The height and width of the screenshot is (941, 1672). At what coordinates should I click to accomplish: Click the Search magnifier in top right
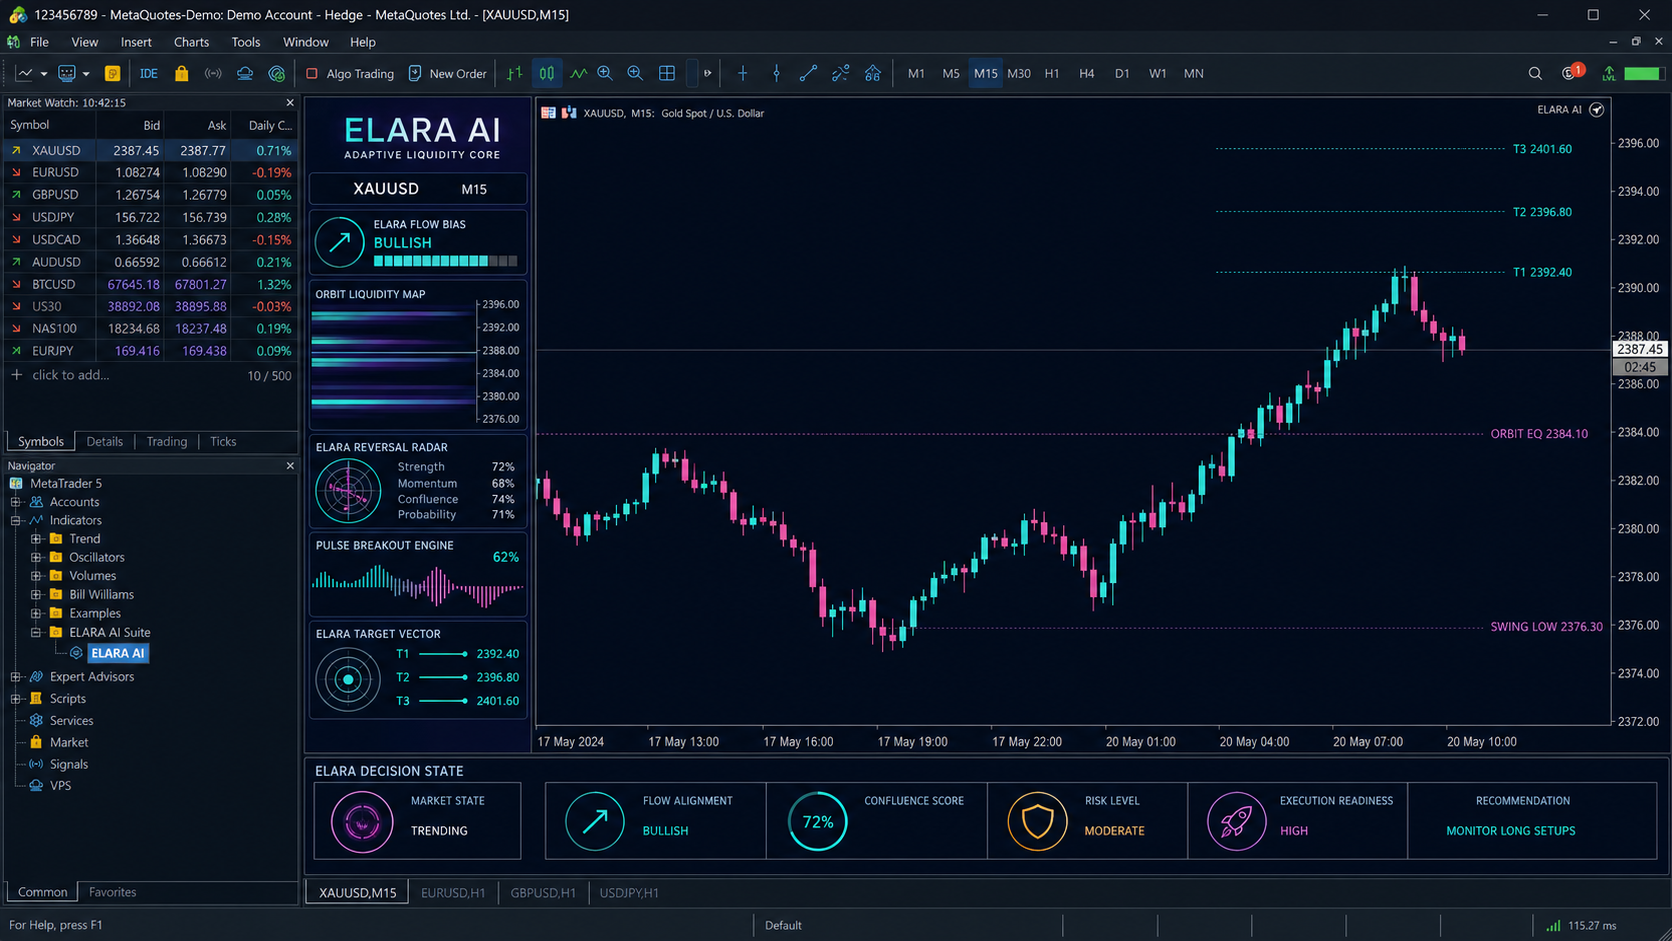coord(1535,73)
